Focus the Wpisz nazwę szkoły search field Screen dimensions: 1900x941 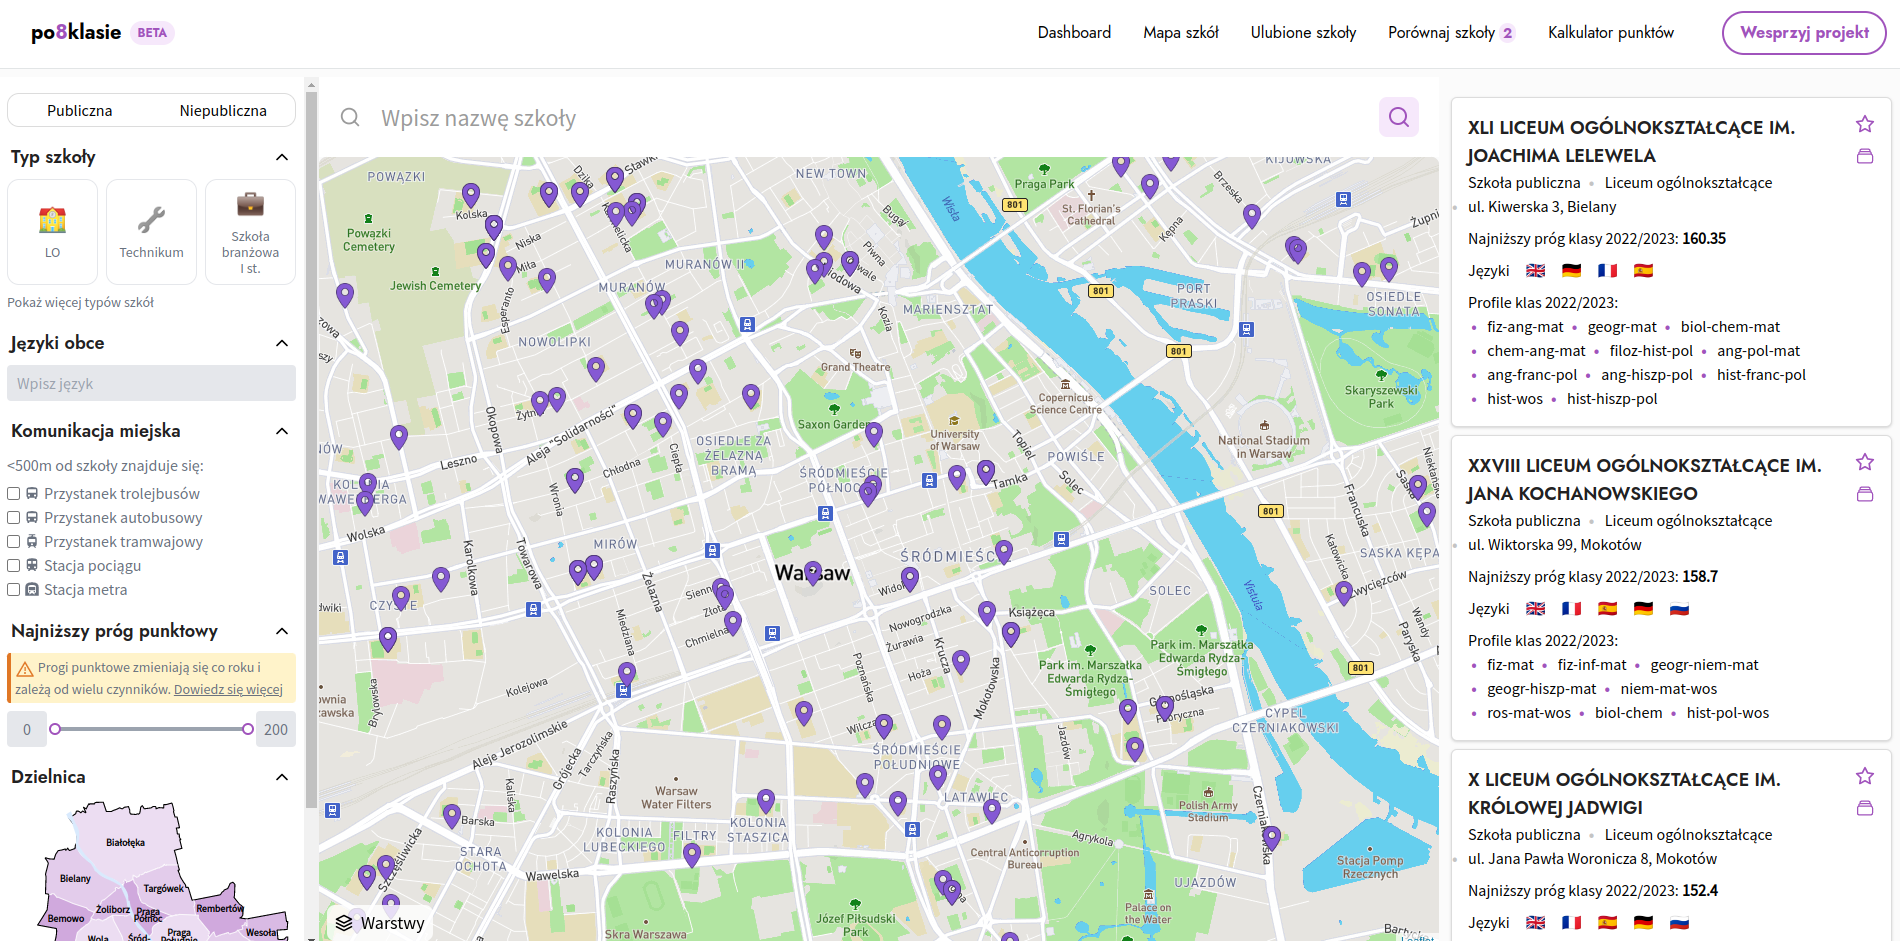[x=860, y=118]
